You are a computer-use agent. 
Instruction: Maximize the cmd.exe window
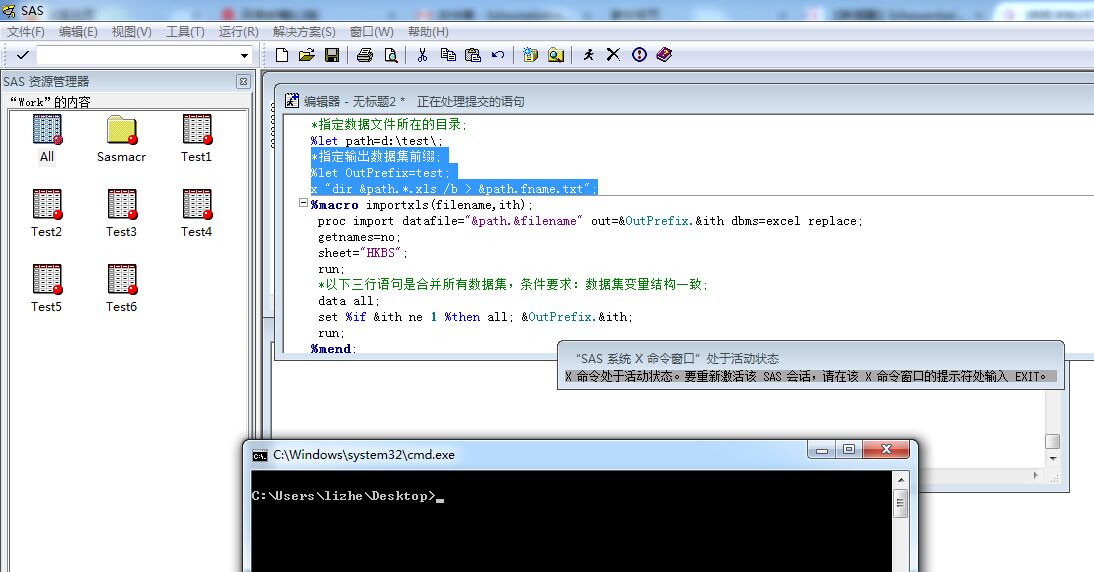coord(848,450)
